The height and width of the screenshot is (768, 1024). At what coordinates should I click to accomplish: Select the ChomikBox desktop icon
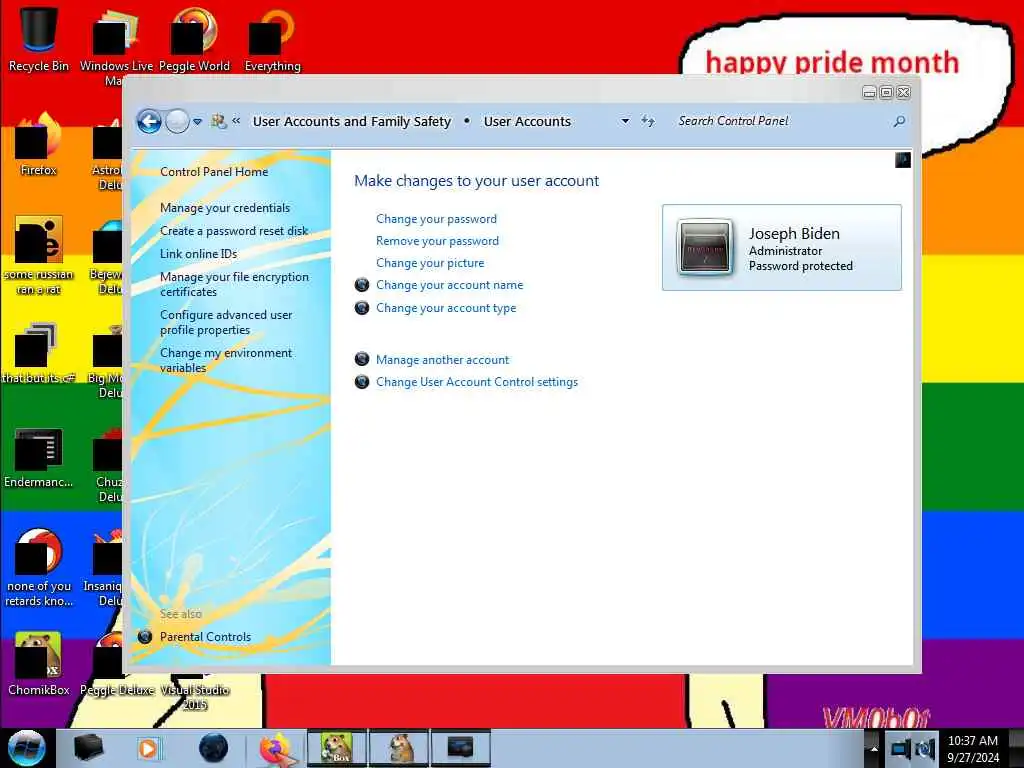39,664
